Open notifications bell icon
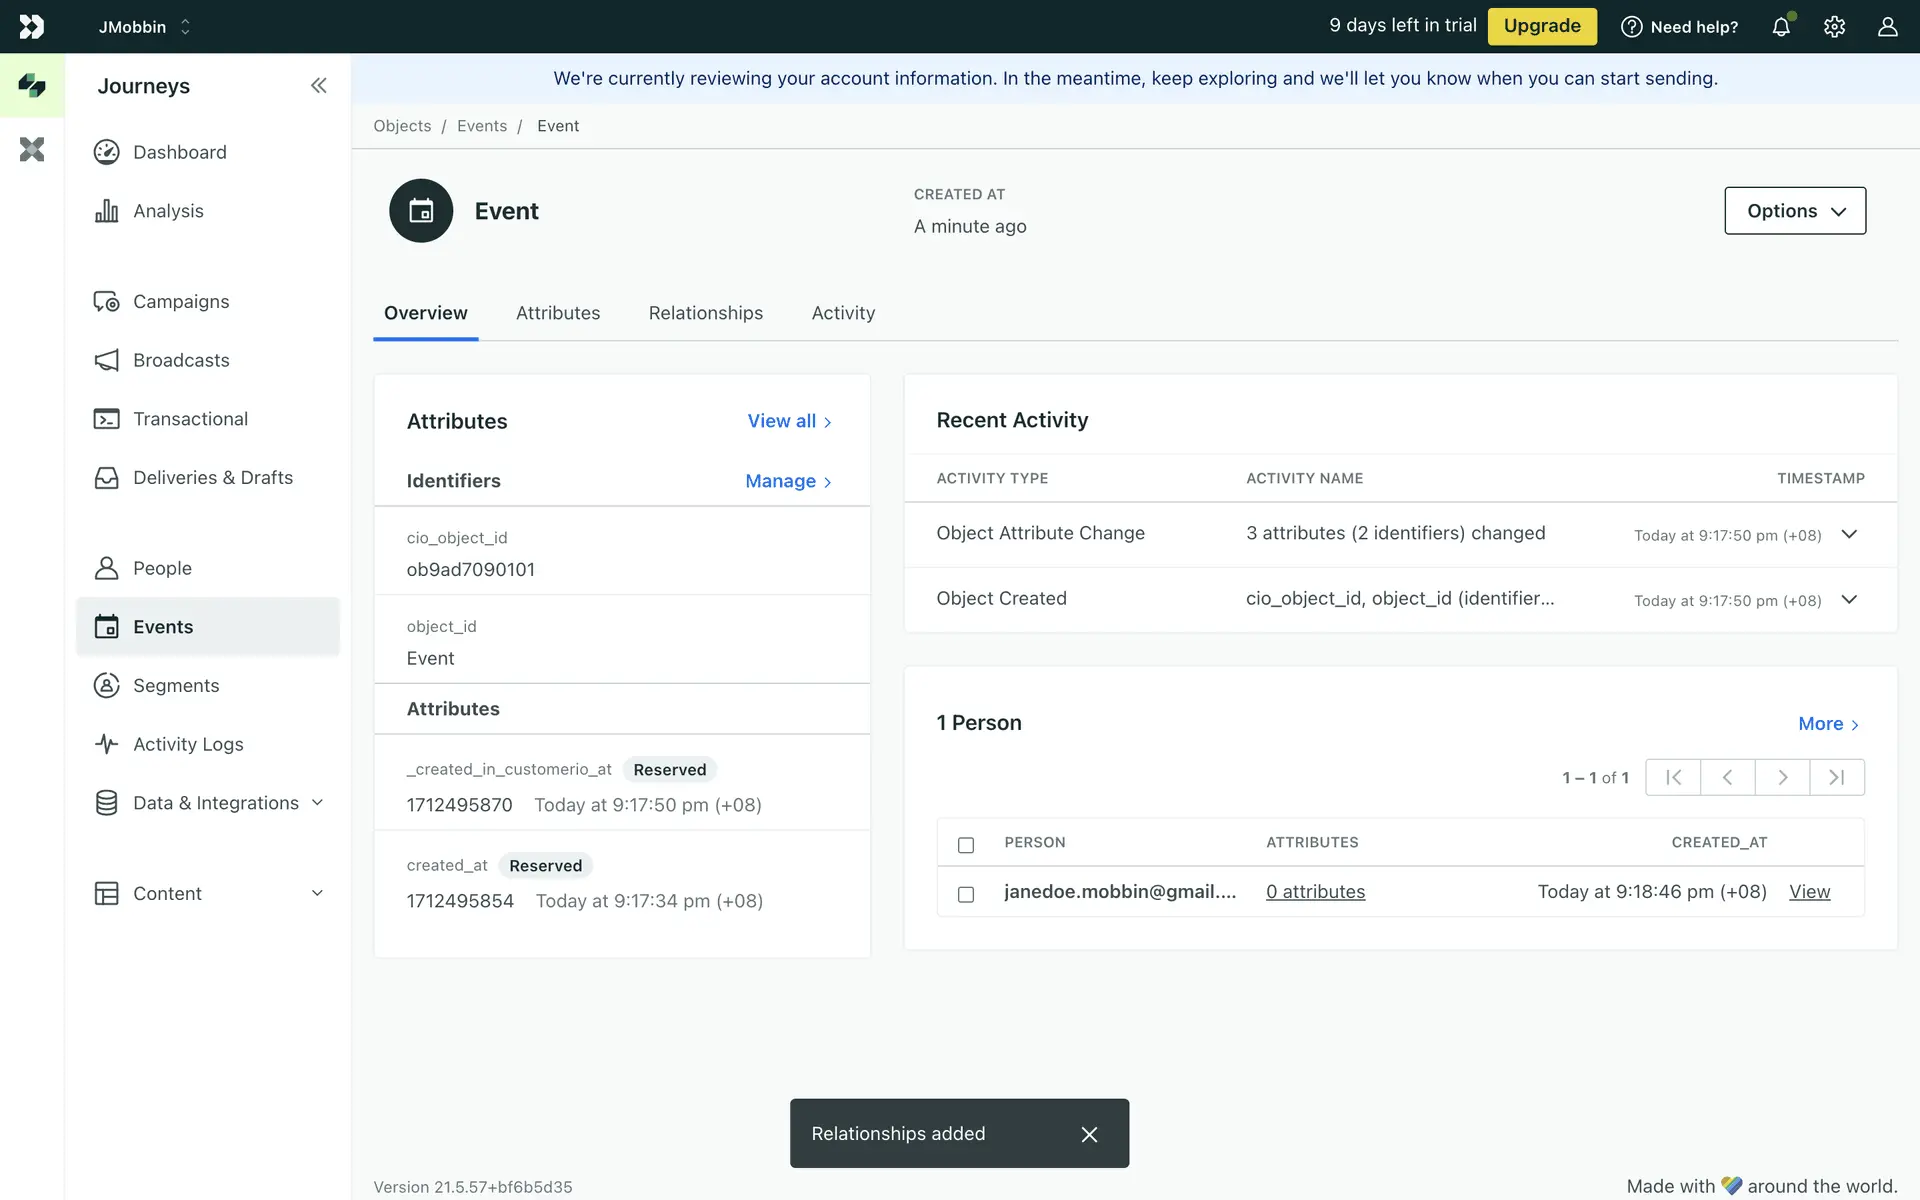The height and width of the screenshot is (1200, 1920). click(x=1781, y=27)
